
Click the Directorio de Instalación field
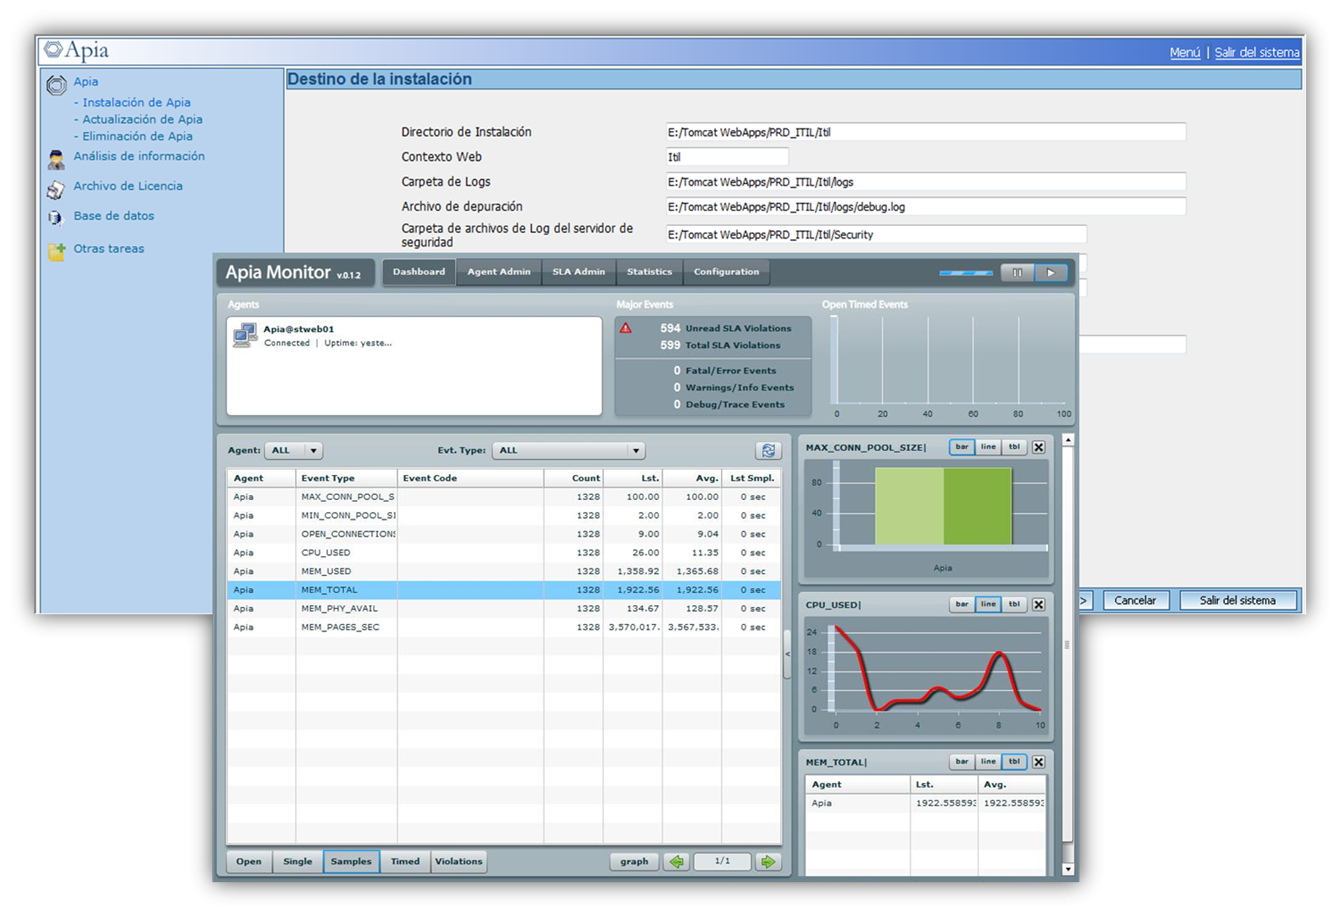(x=926, y=132)
